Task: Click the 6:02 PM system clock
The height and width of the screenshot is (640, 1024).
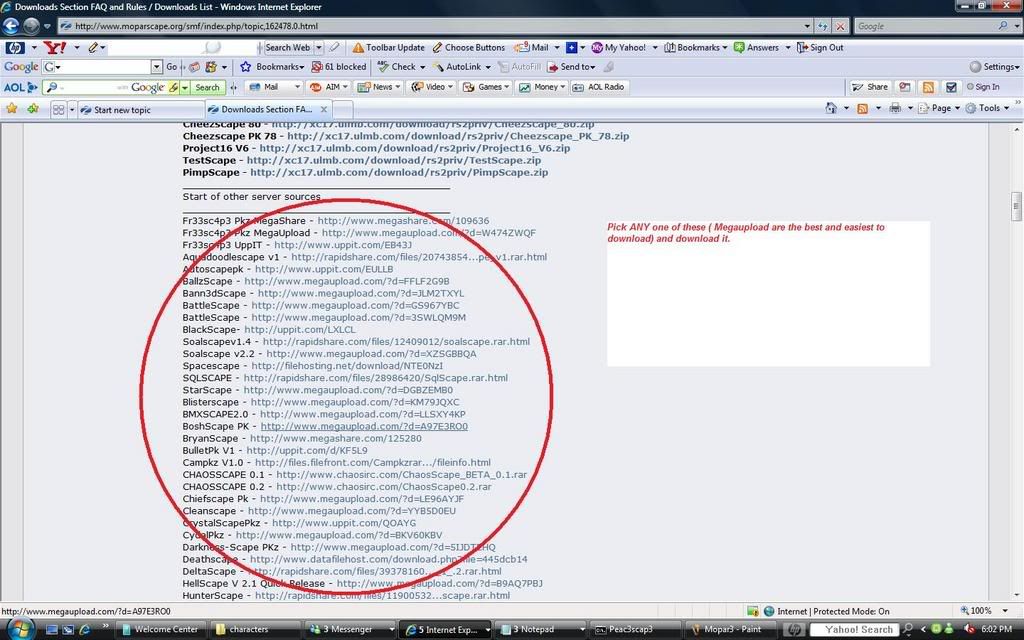Action: tap(997, 629)
